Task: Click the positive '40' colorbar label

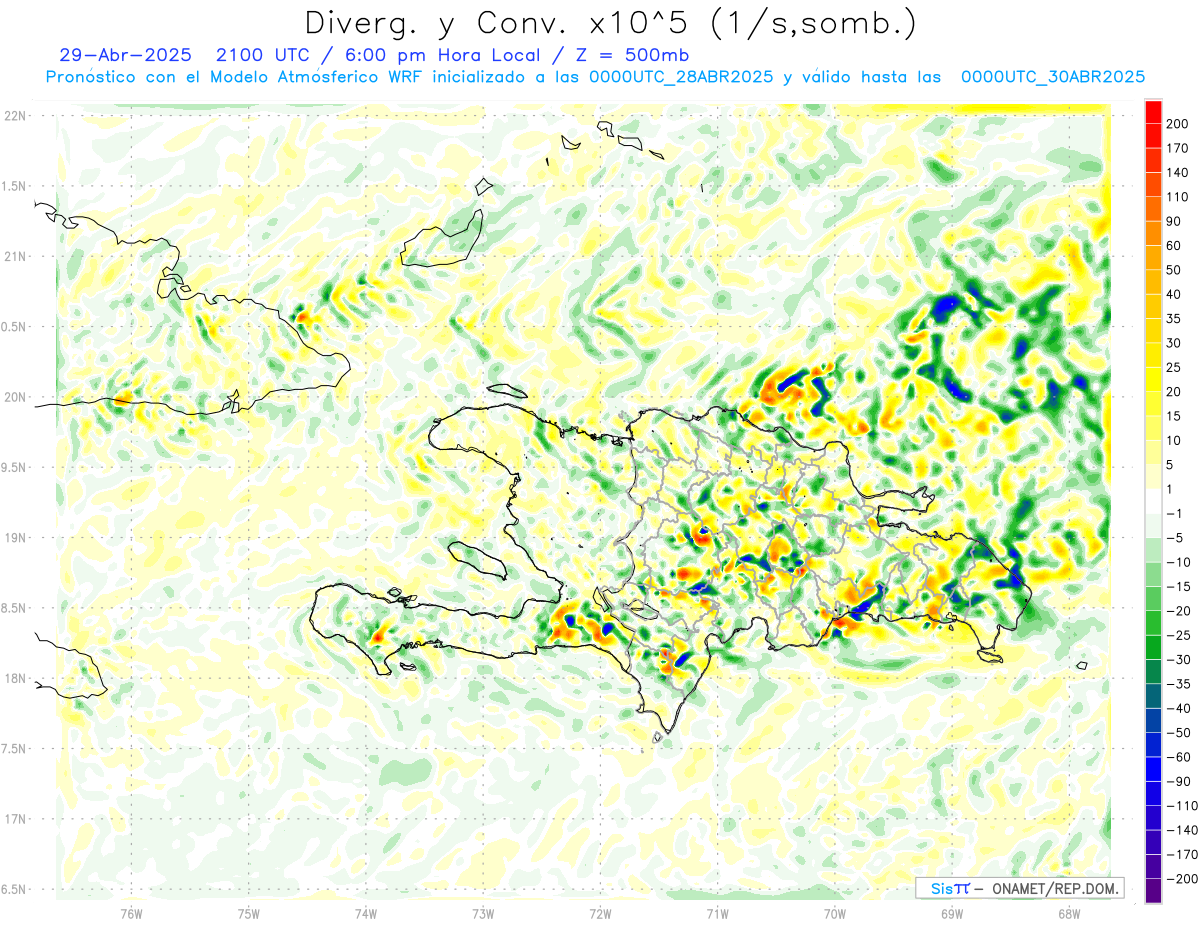Action: (1174, 294)
